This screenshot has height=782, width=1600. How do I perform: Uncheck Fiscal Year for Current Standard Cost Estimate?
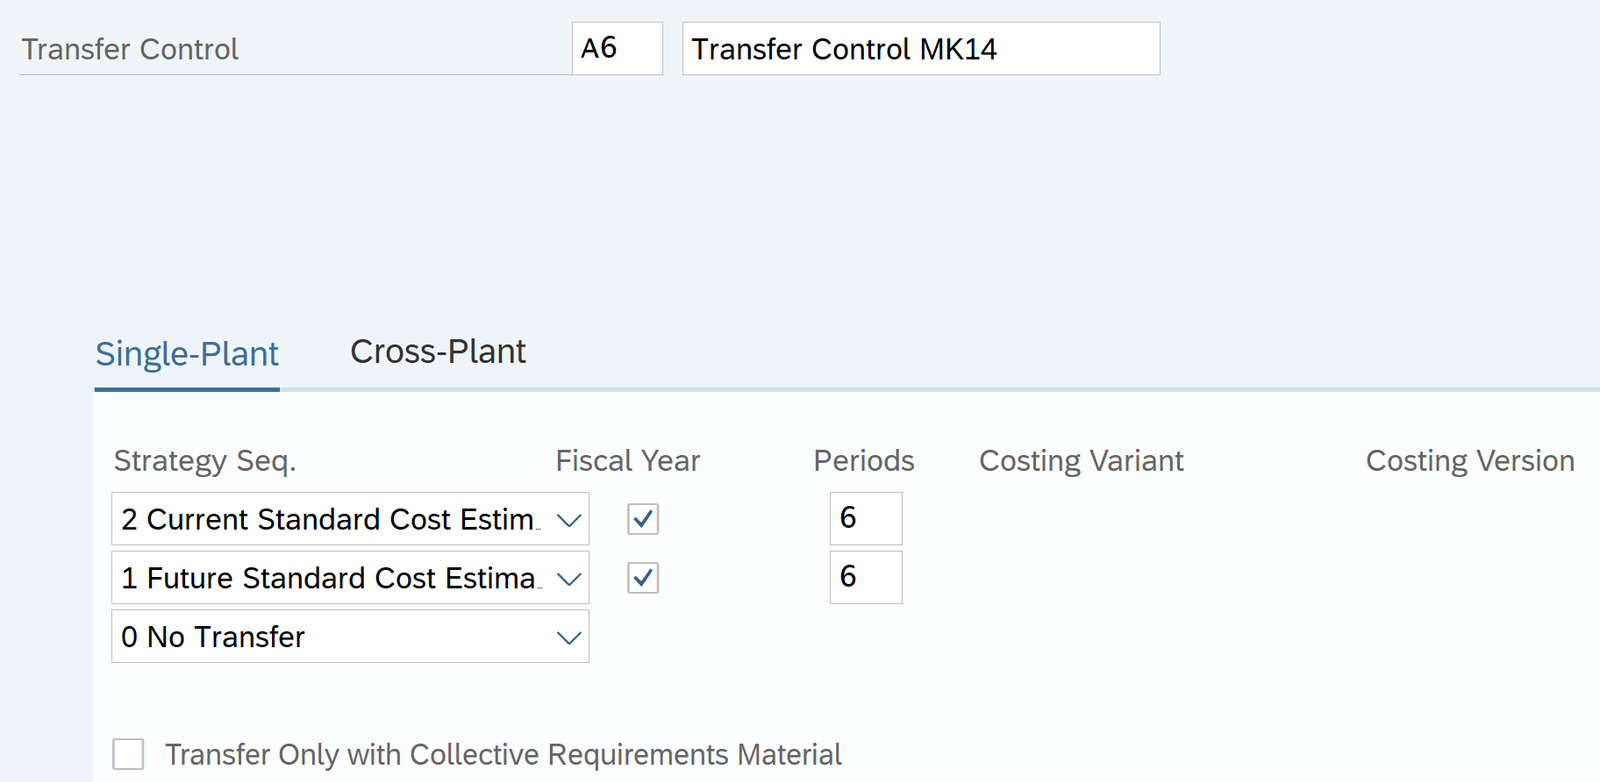click(x=643, y=519)
